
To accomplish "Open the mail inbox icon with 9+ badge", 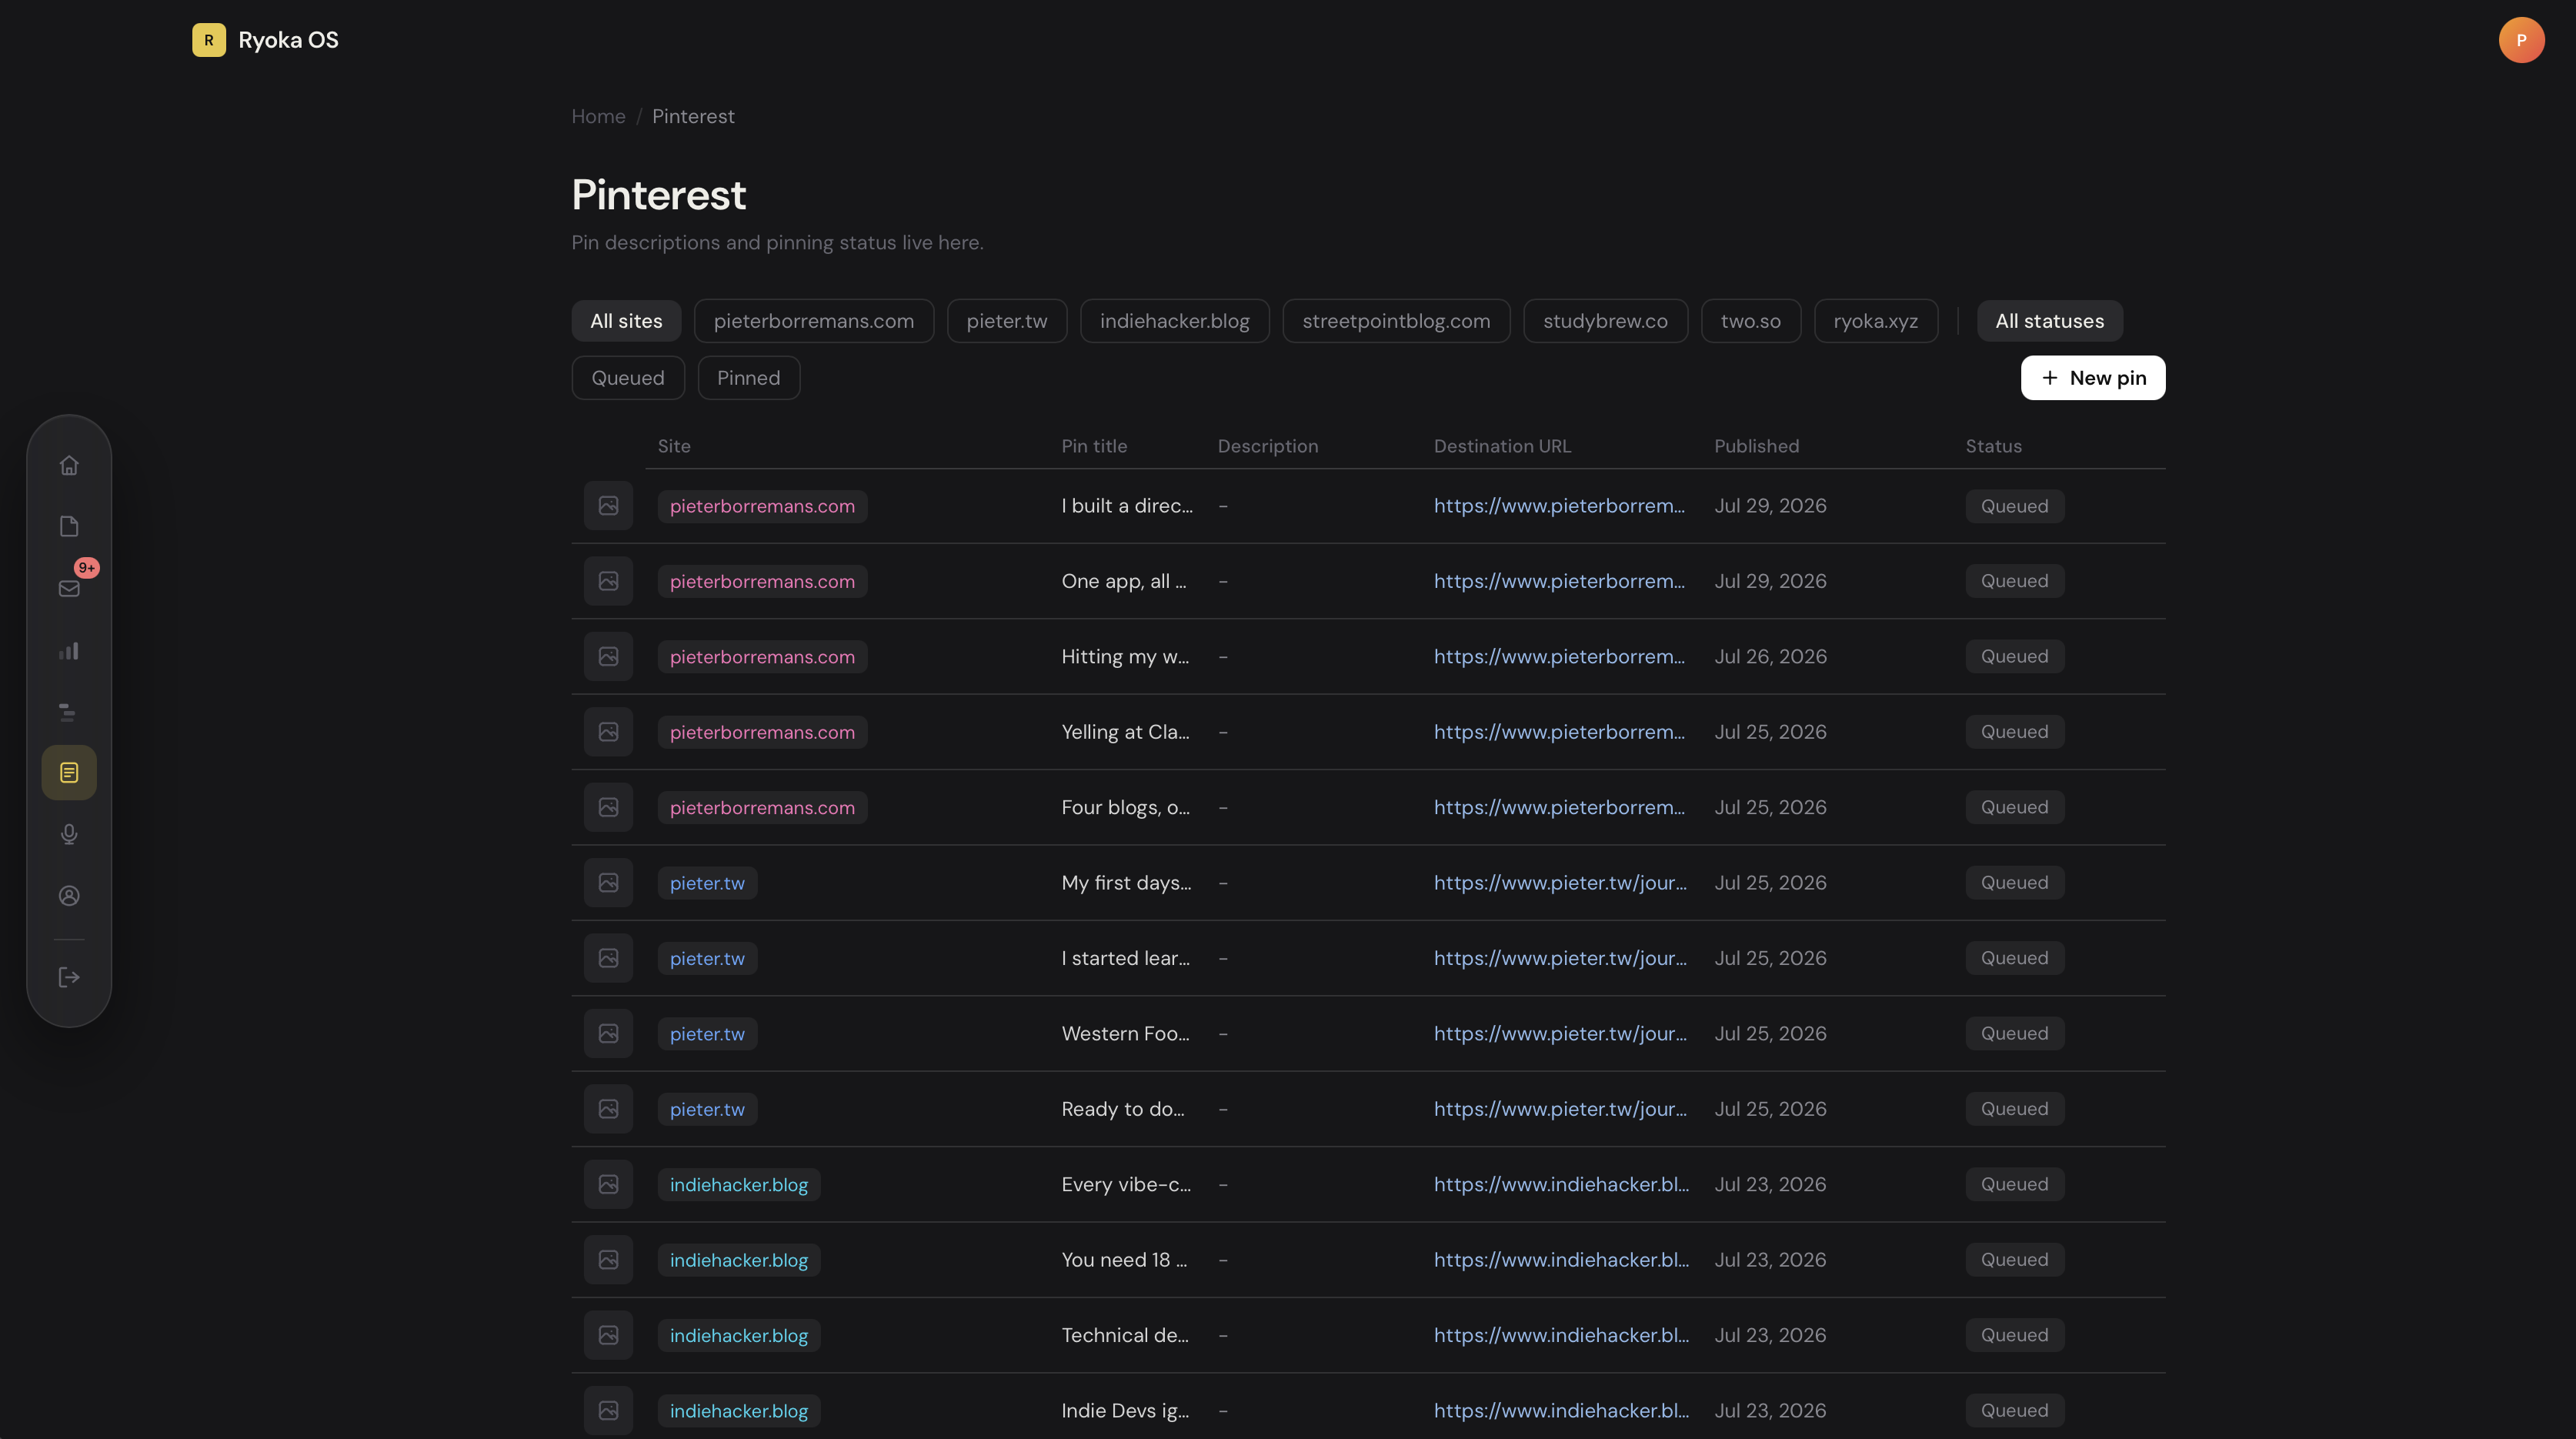I will (x=69, y=588).
